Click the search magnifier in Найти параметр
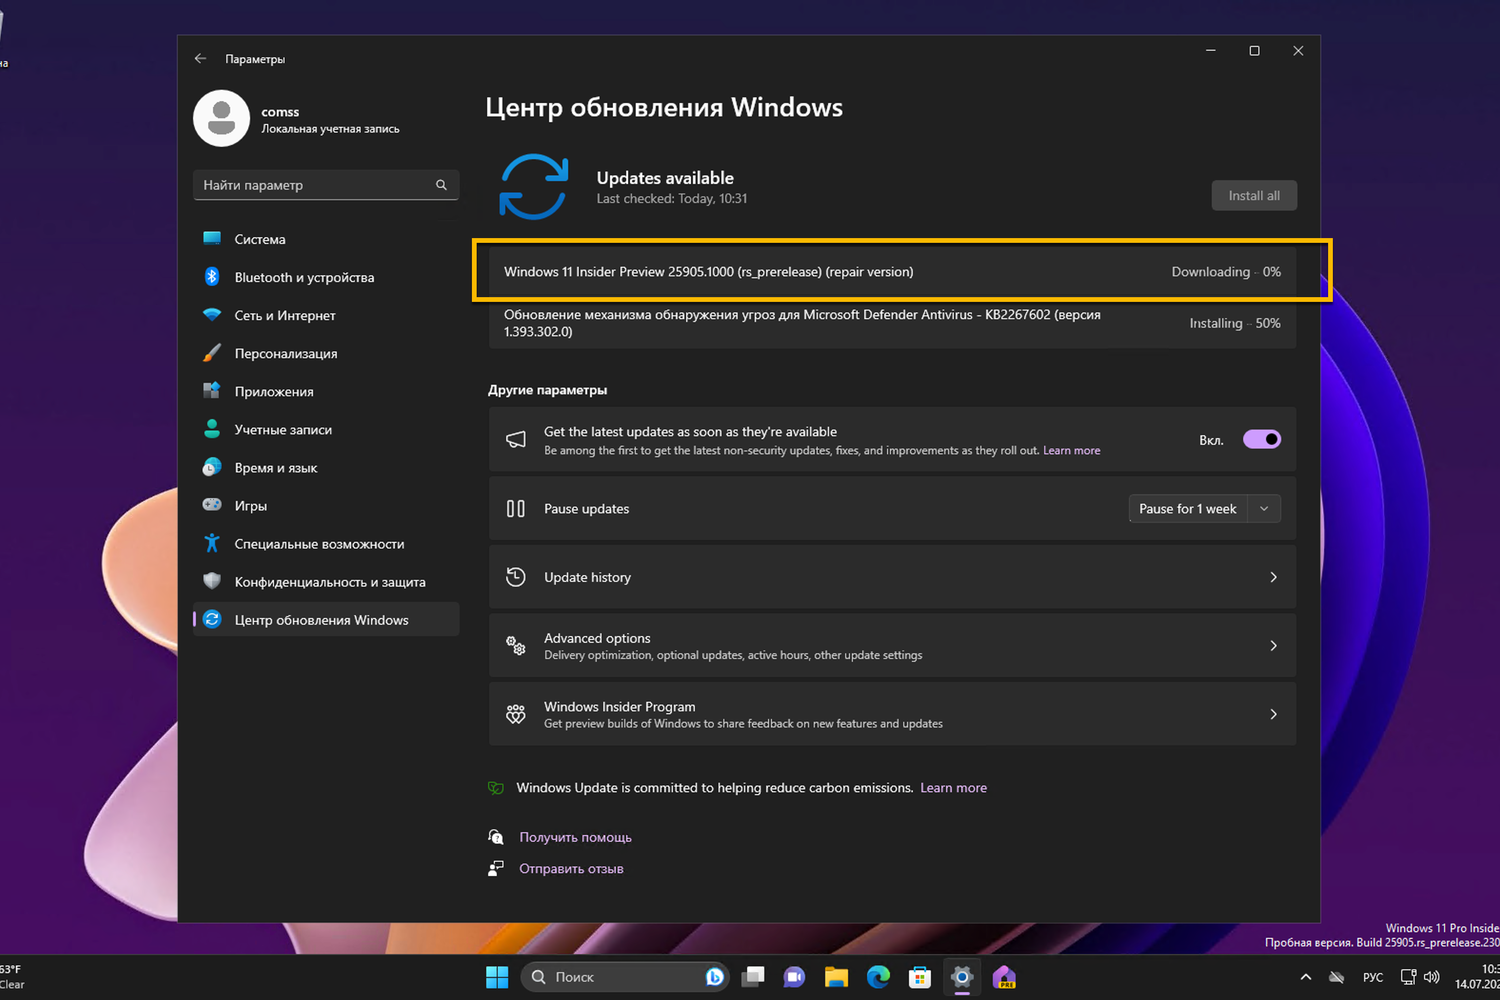Viewport: 1500px width, 1000px height. (441, 185)
